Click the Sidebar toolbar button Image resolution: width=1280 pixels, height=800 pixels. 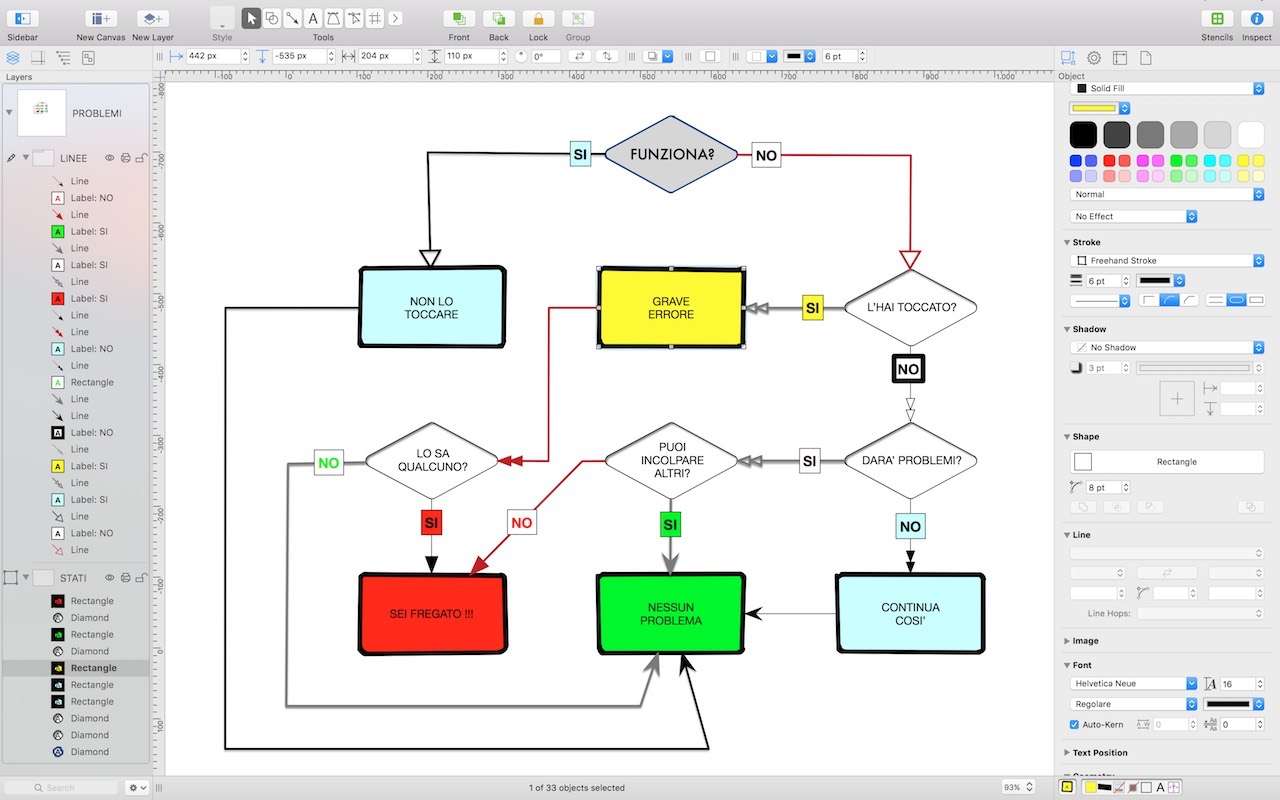[22, 18]
